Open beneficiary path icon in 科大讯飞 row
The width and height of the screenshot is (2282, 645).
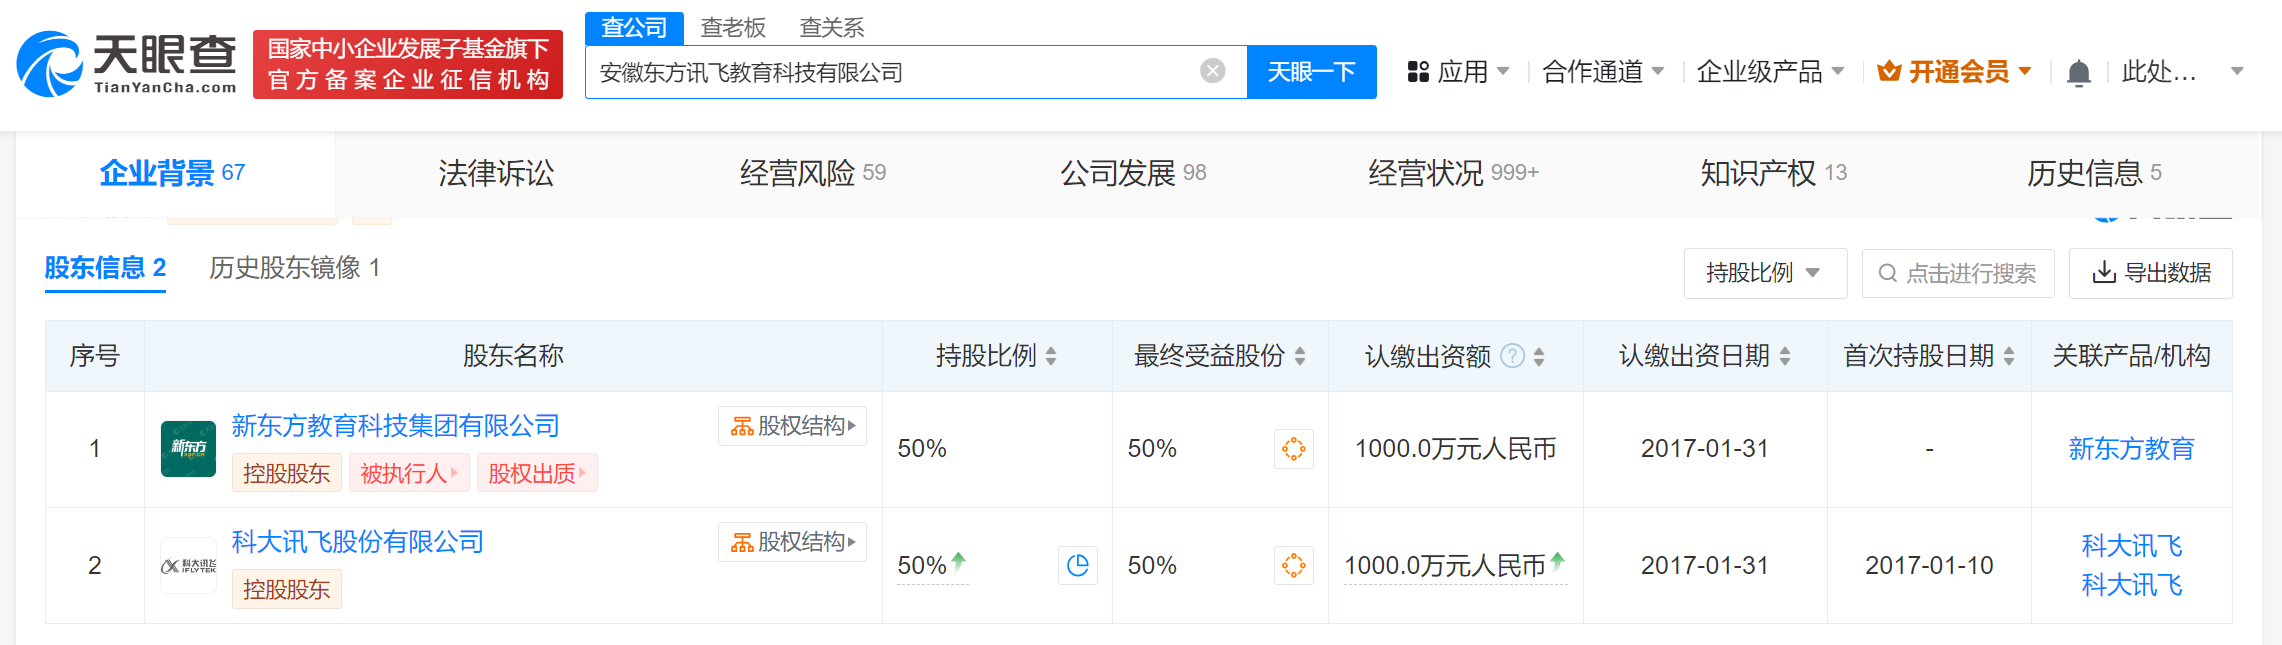(x=1293, y=566)
